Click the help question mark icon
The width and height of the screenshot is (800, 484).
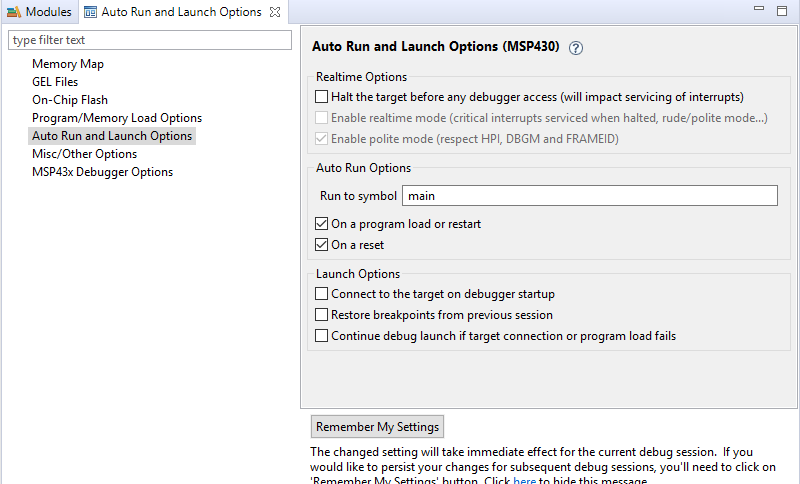pyautogui.click(x=576, y=48)
